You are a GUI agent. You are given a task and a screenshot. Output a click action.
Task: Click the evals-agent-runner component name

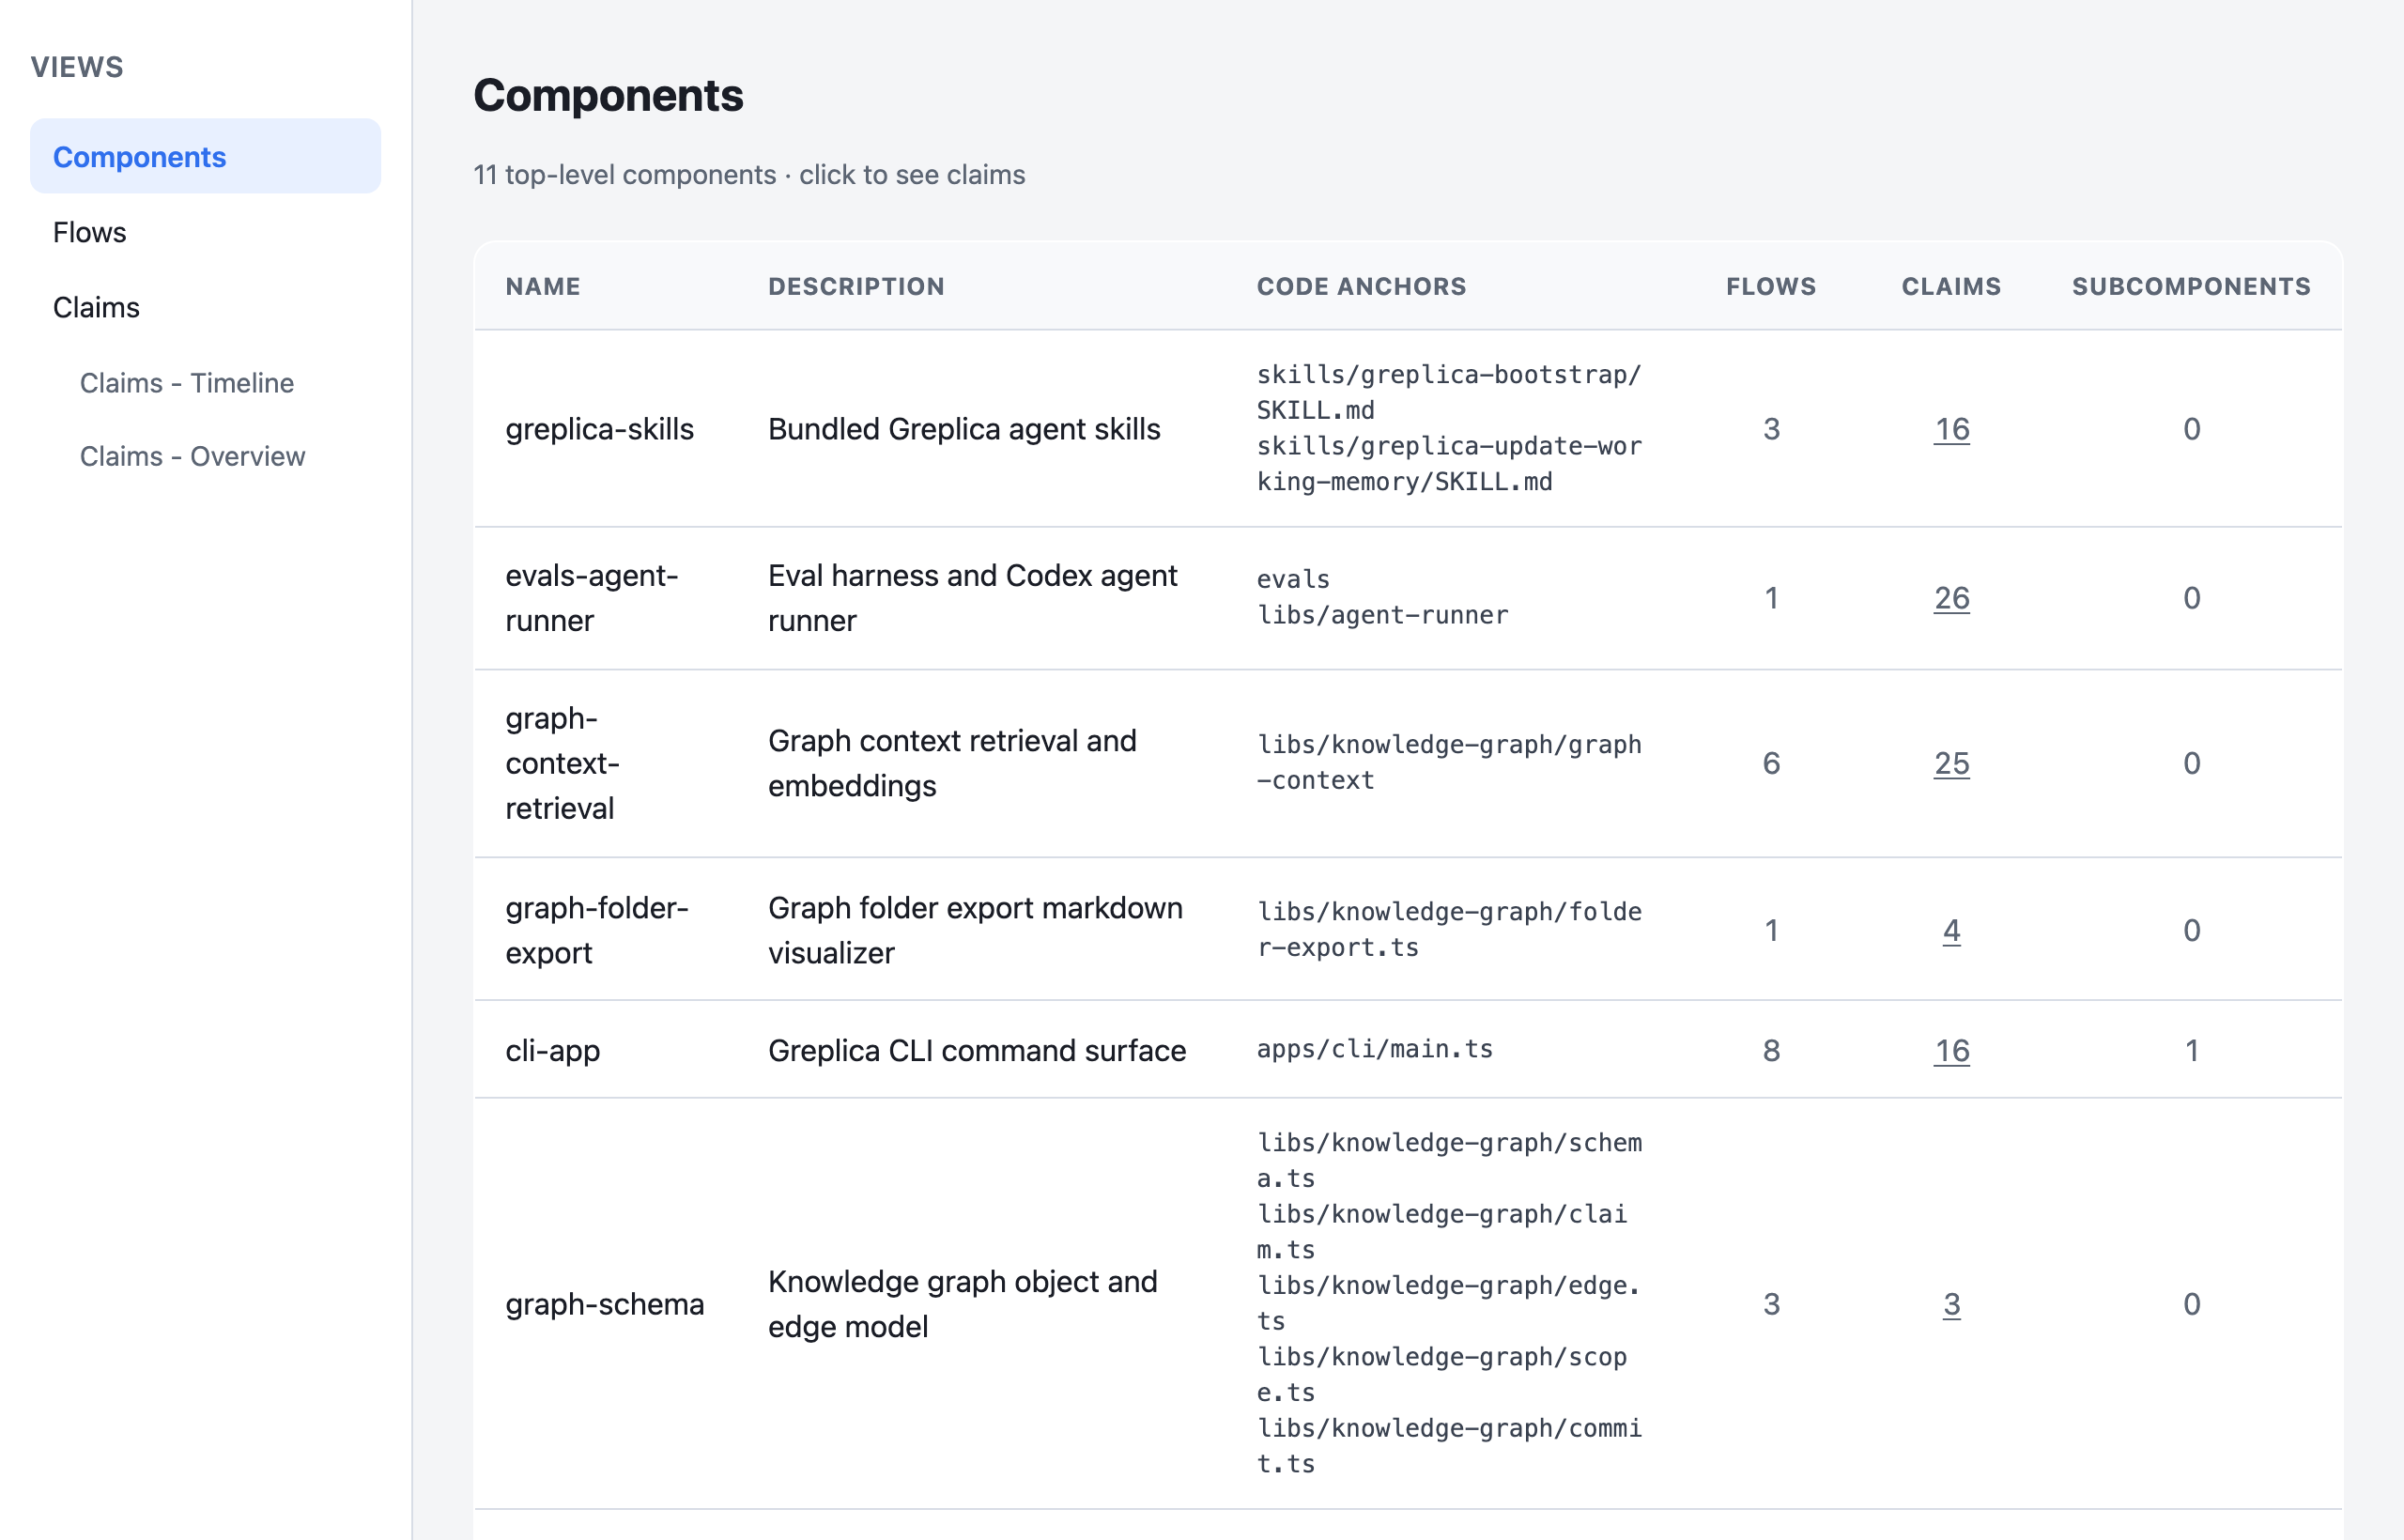(x=591, y=598)
